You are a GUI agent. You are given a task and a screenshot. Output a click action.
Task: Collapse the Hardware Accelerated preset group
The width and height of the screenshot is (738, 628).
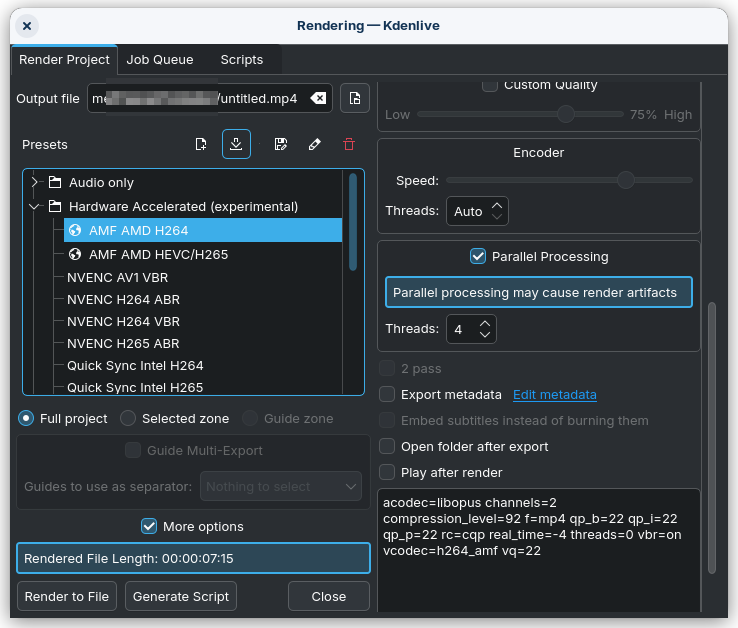pos(34,206)
